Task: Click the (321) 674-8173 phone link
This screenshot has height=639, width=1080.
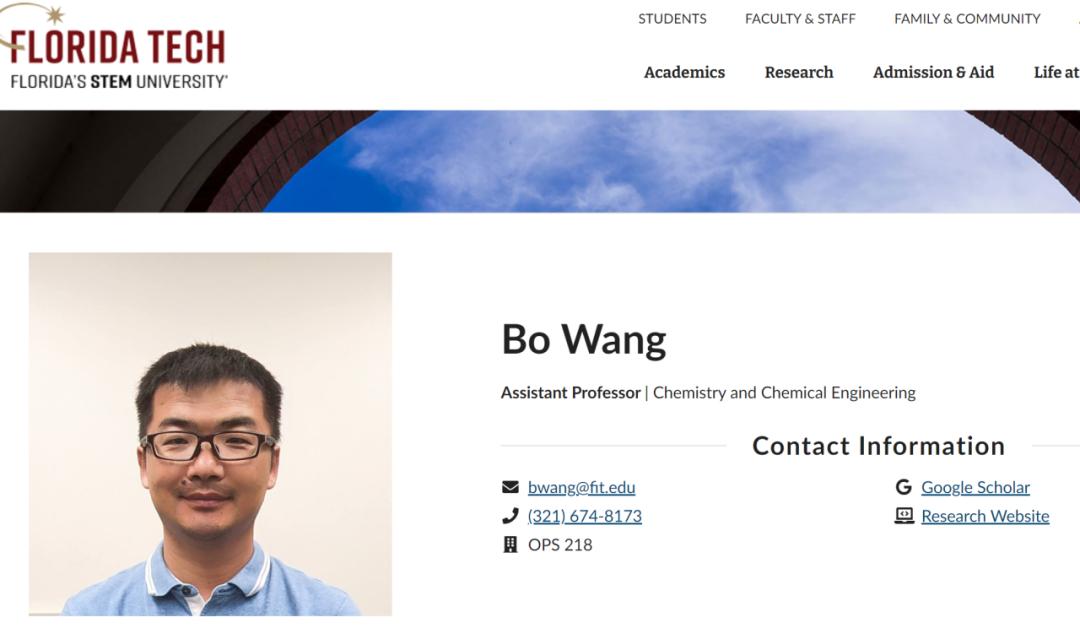Action: (585, 516)
